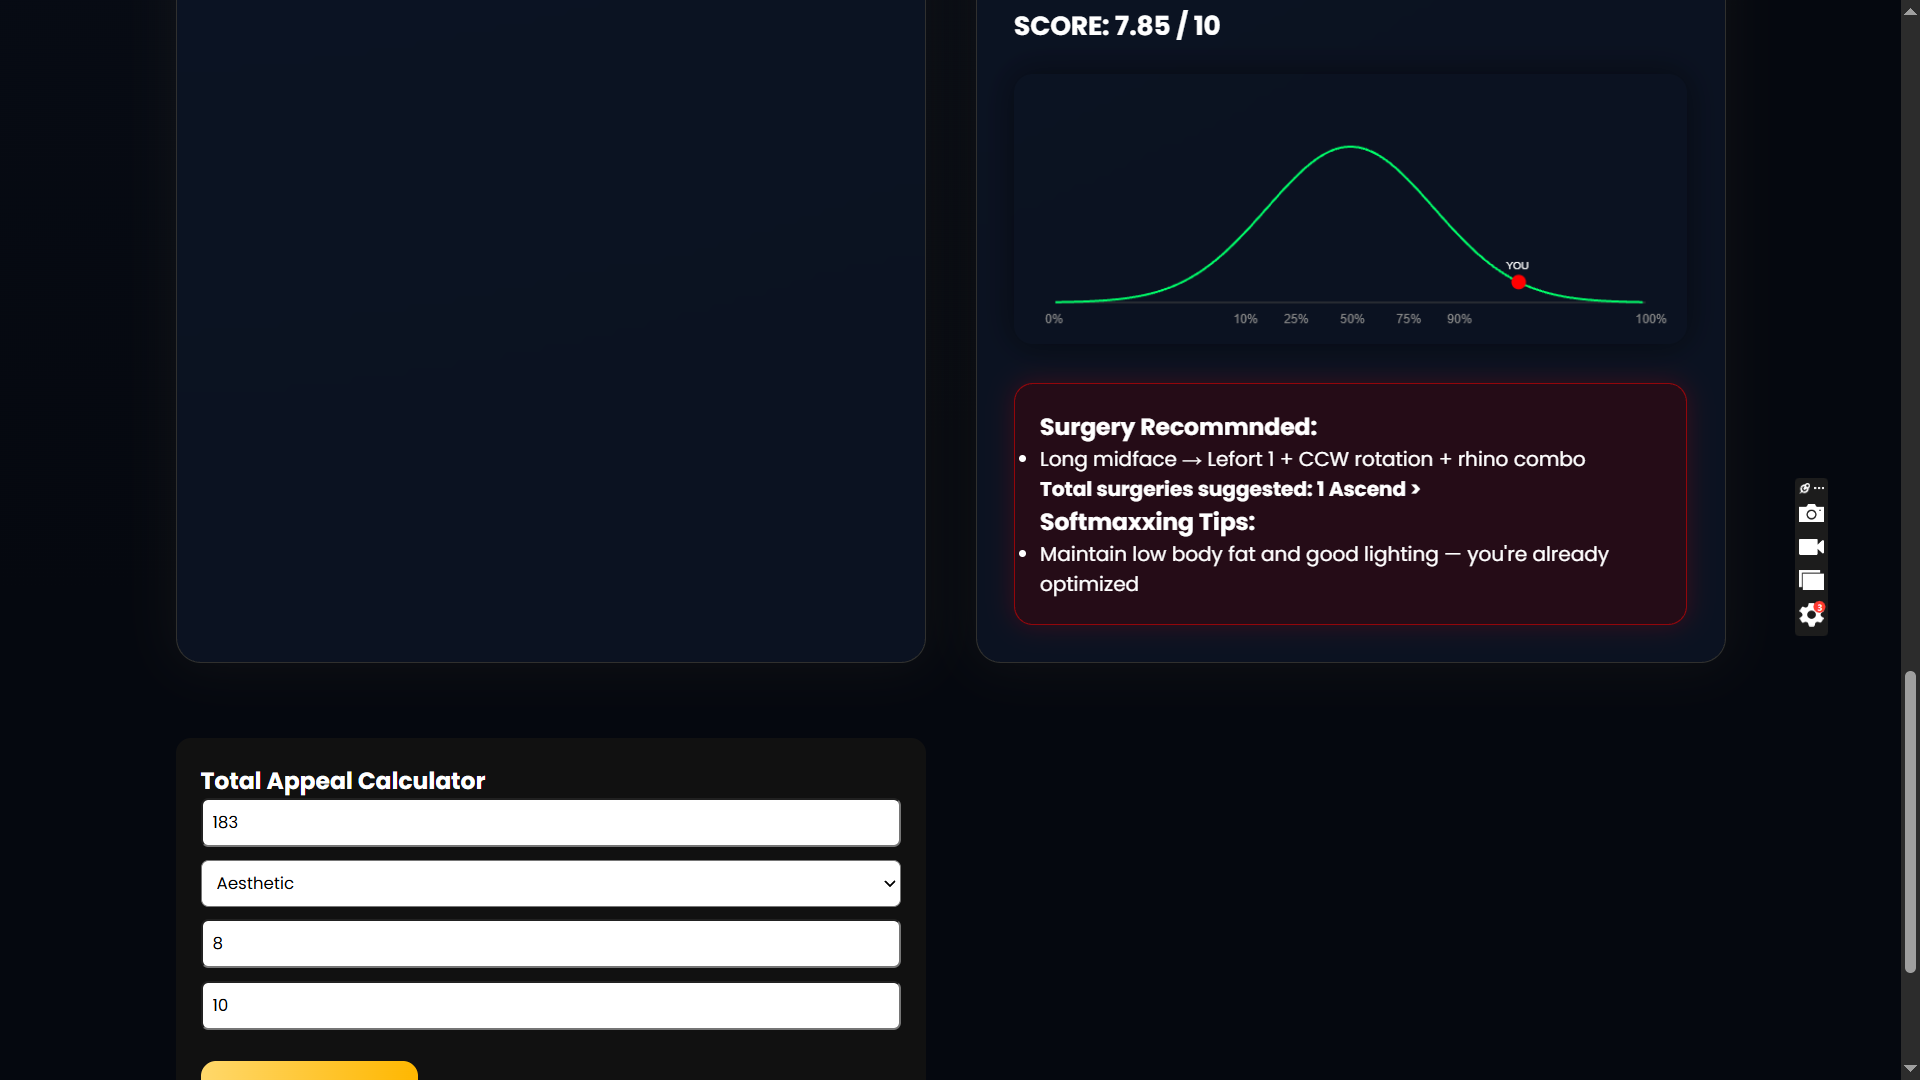Click the Total Appeal Calculator heading
This screenshot has height=1080, width=1920.
[x=342, y=781]
